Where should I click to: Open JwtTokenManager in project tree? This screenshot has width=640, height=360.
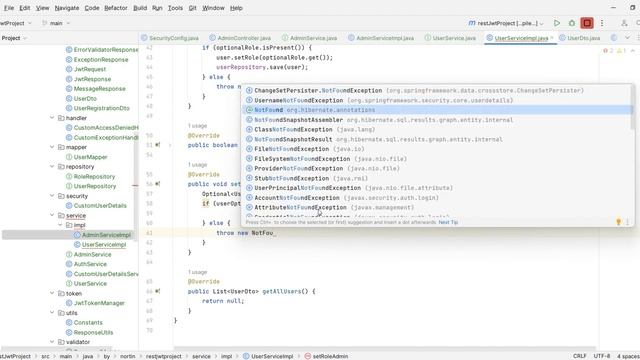click(99, 303)
